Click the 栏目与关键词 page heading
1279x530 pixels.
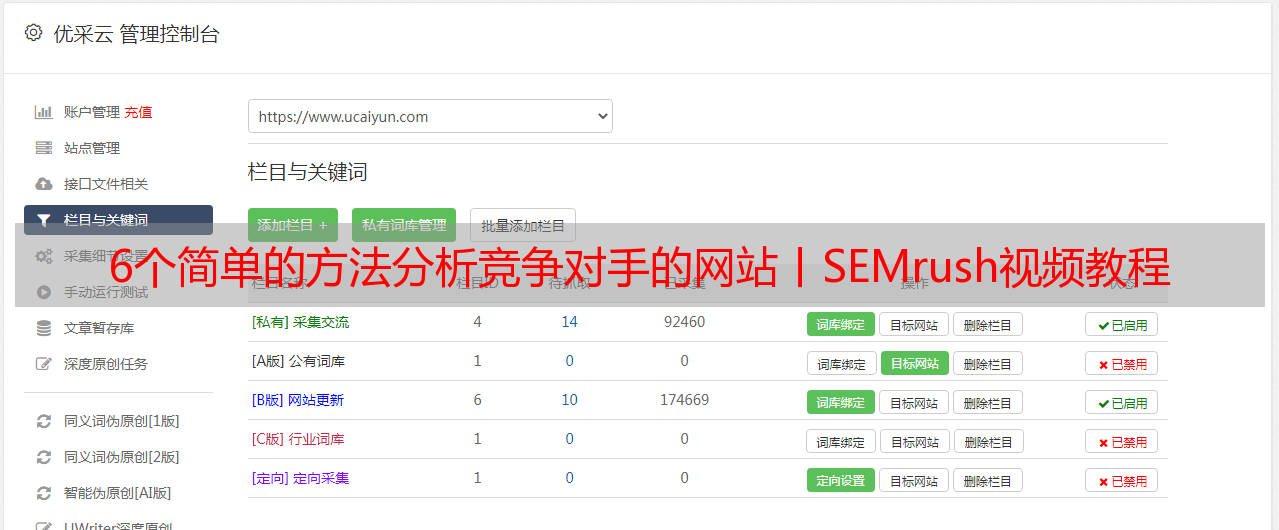(308, 172)
